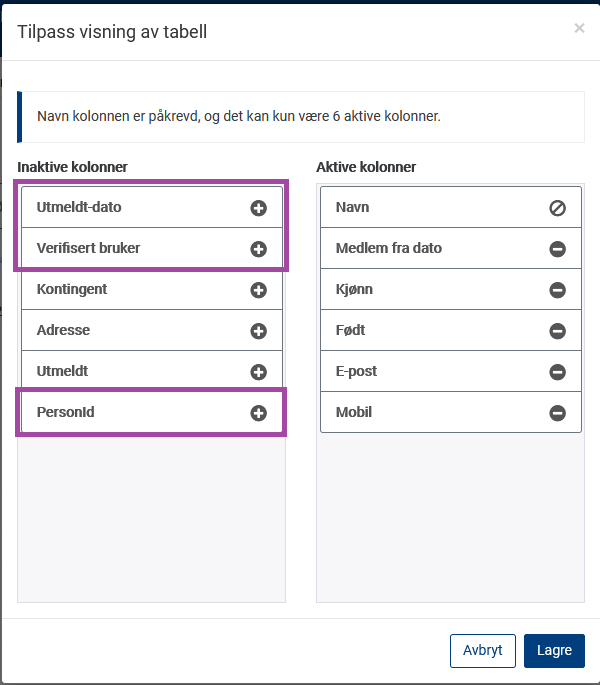Click the minus icon next to Født
Viewport: 600px width, 685px height.
click(x=557, y=331)
